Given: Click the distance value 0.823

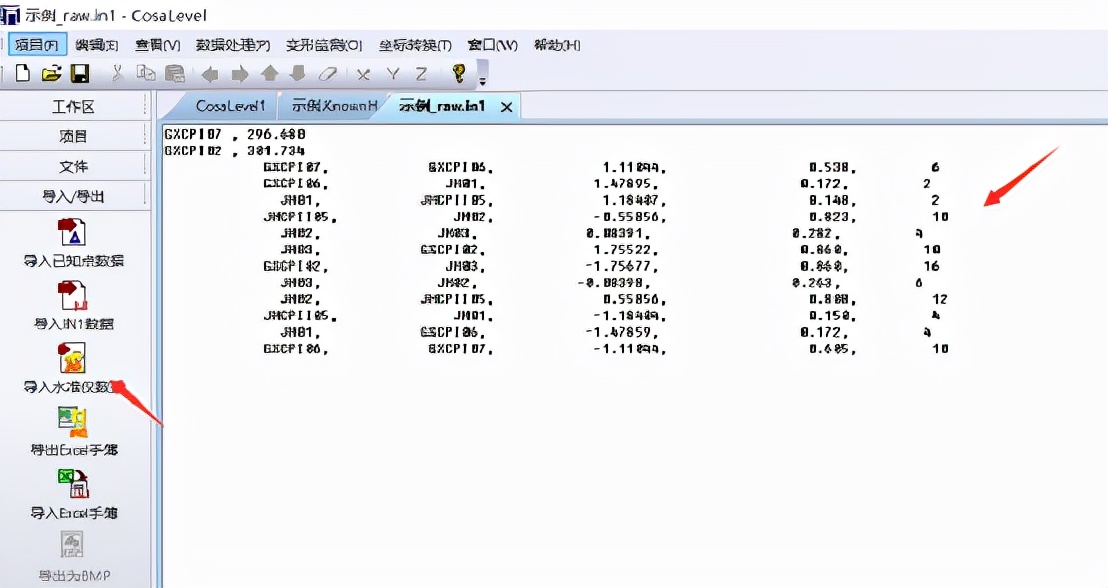Looking at the screenshot, I should coord(831,217).
